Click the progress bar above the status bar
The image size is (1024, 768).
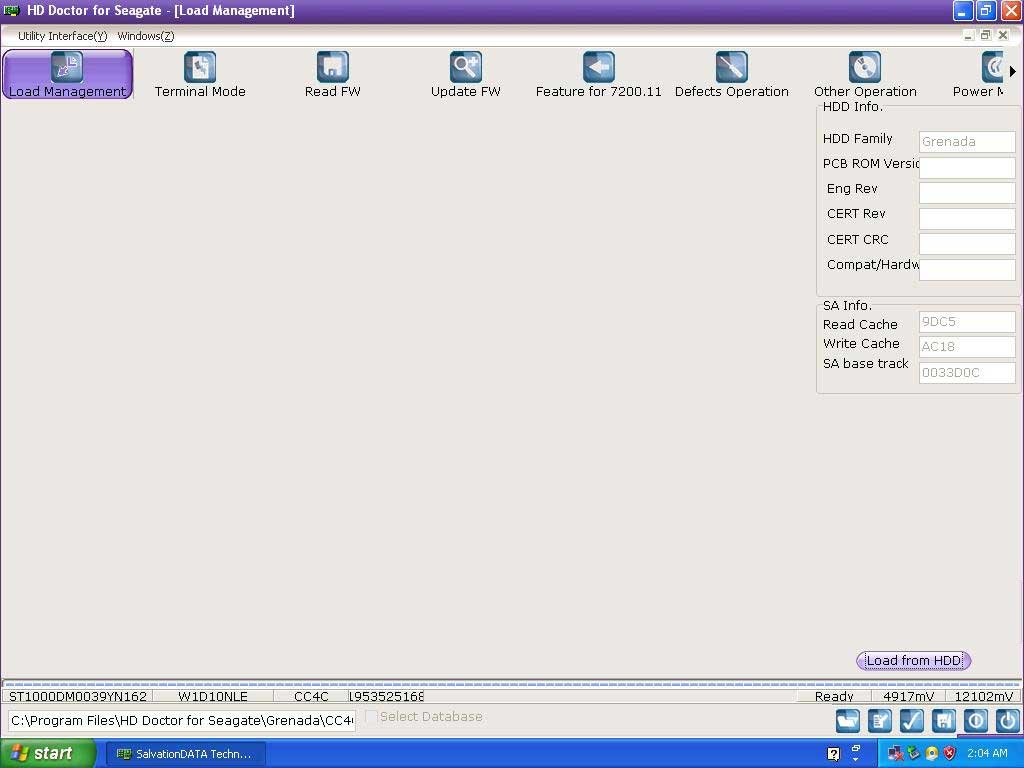coord(511,684)
